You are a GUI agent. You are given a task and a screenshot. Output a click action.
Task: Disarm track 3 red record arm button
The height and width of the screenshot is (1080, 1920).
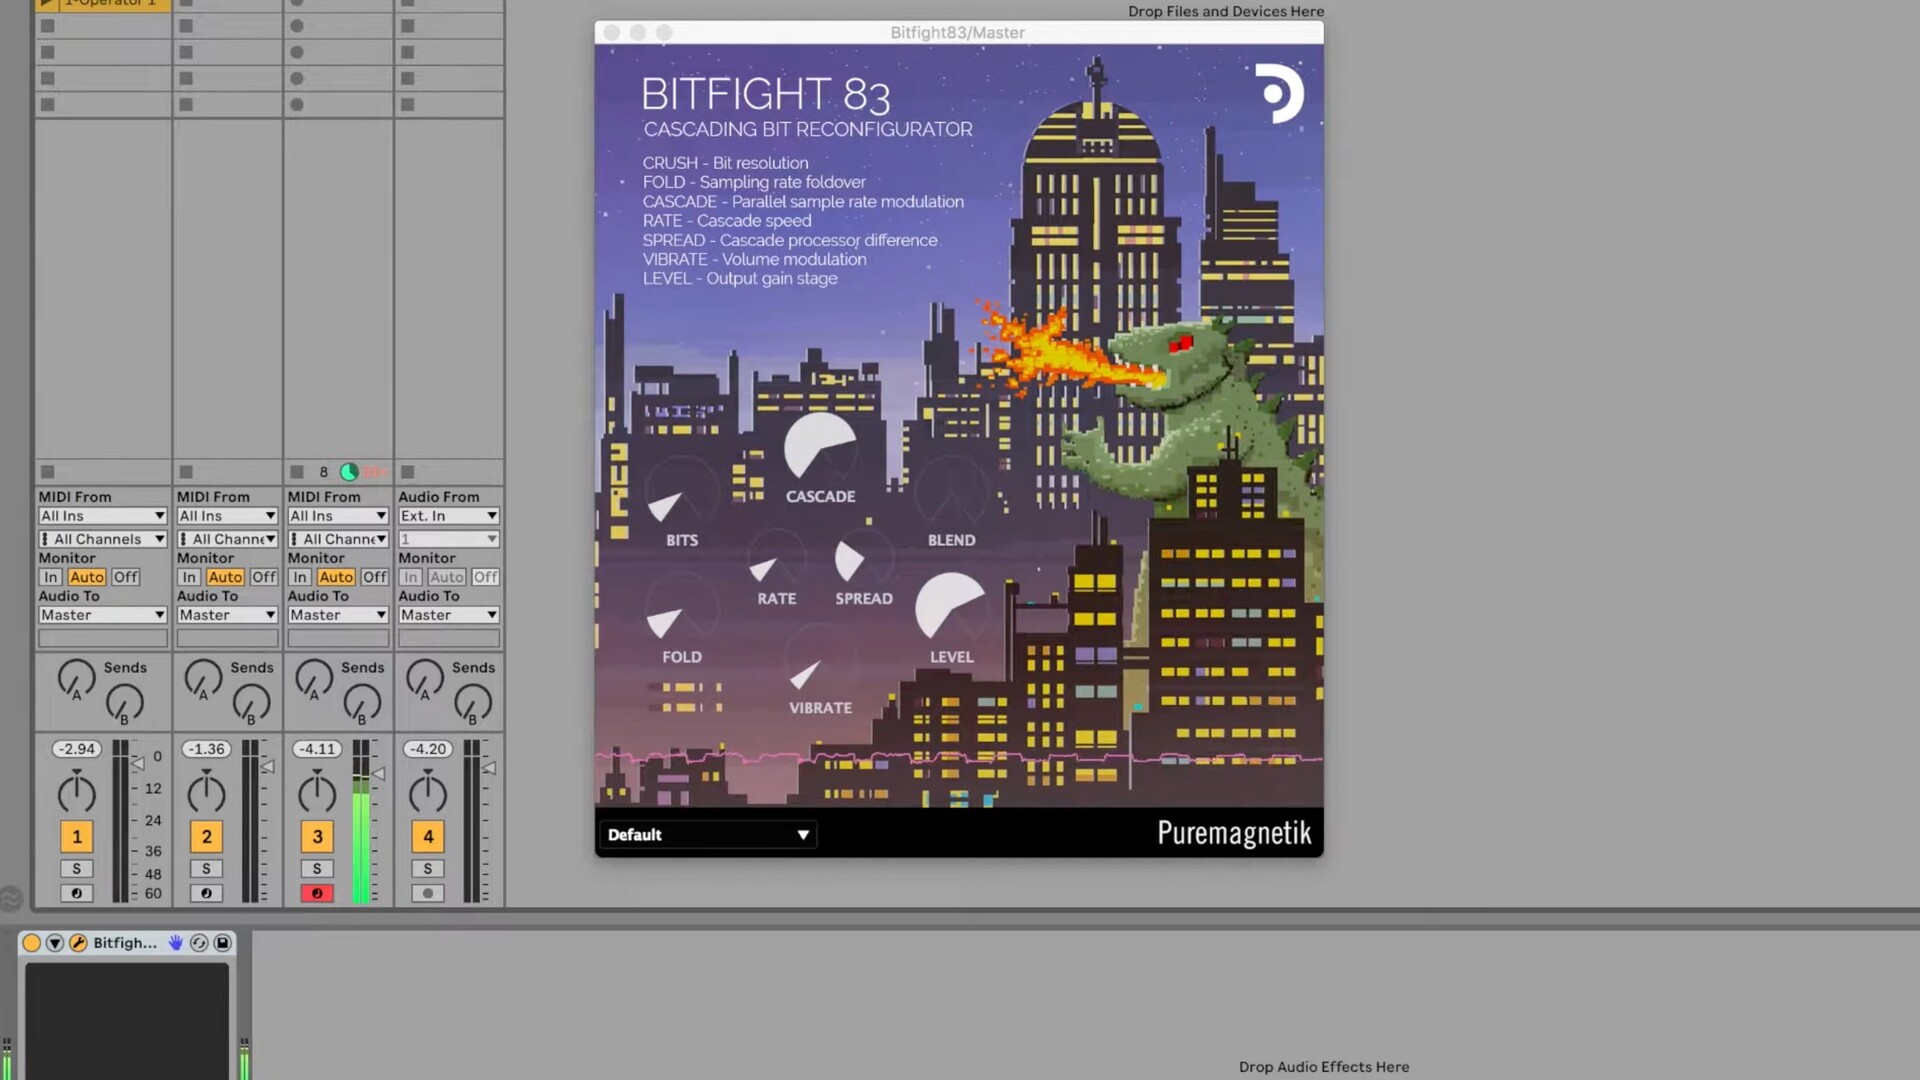(317, 893)
